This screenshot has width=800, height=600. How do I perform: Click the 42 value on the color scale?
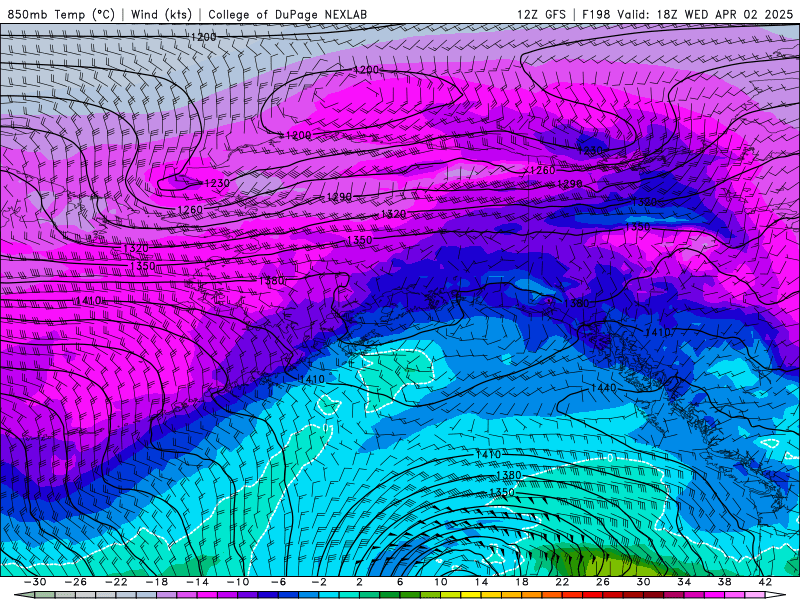(x=765, y=582)
